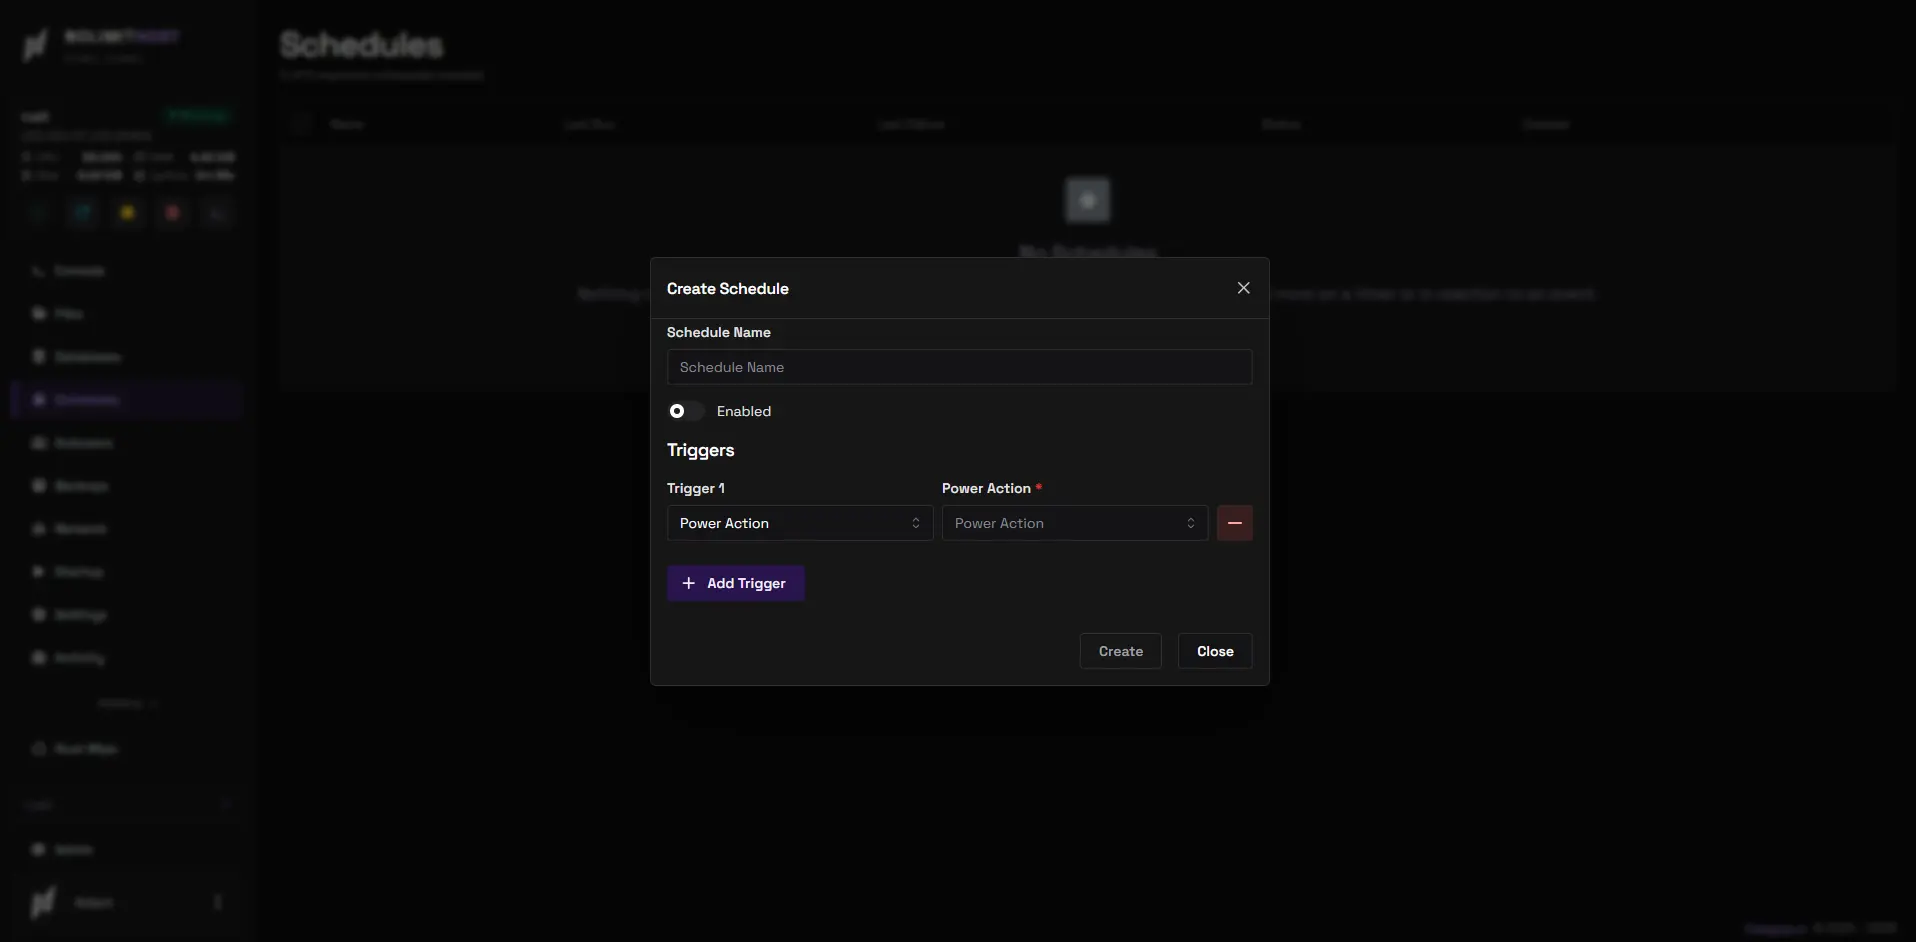Click the Power Action label with red asterisk
The width and height of the screenshot is (1916, 942).
(x=991, y=488)
